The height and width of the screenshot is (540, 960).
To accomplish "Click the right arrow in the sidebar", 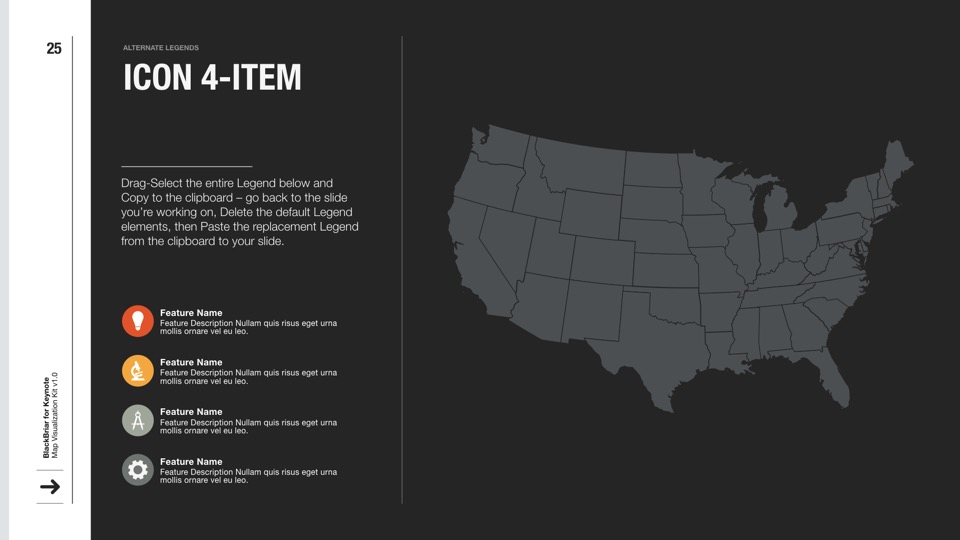I will [50, 487].
